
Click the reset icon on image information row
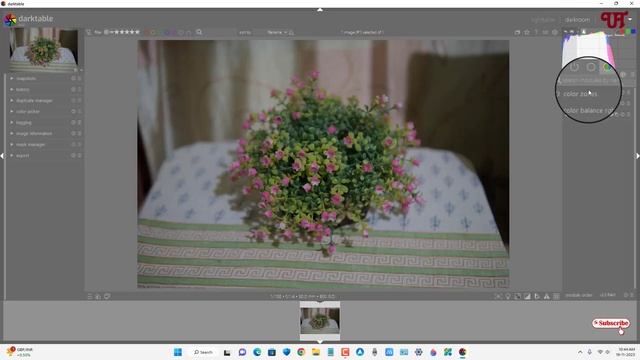pos(73,133)
